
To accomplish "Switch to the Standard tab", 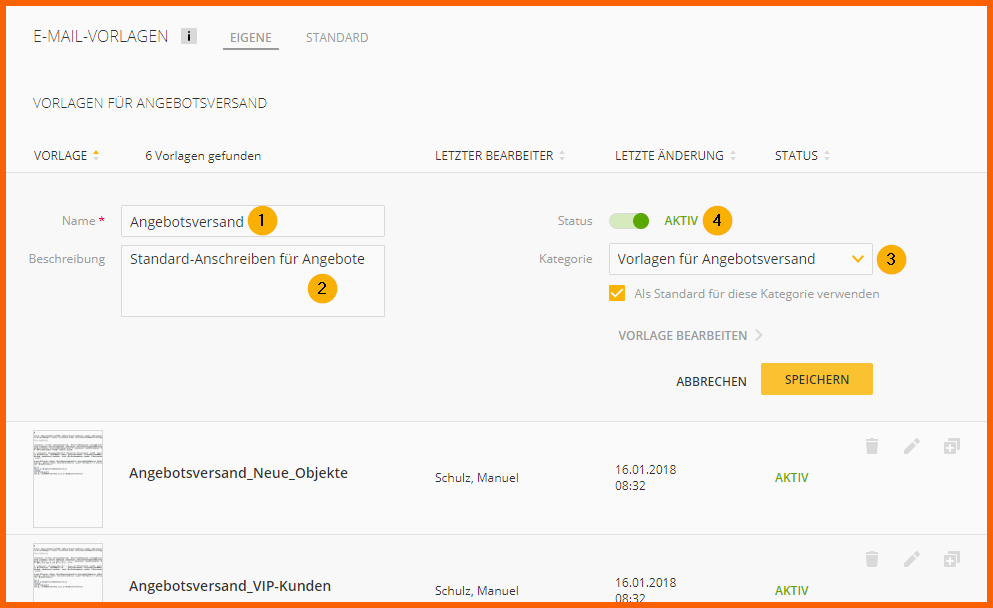I will coord(337,38).
